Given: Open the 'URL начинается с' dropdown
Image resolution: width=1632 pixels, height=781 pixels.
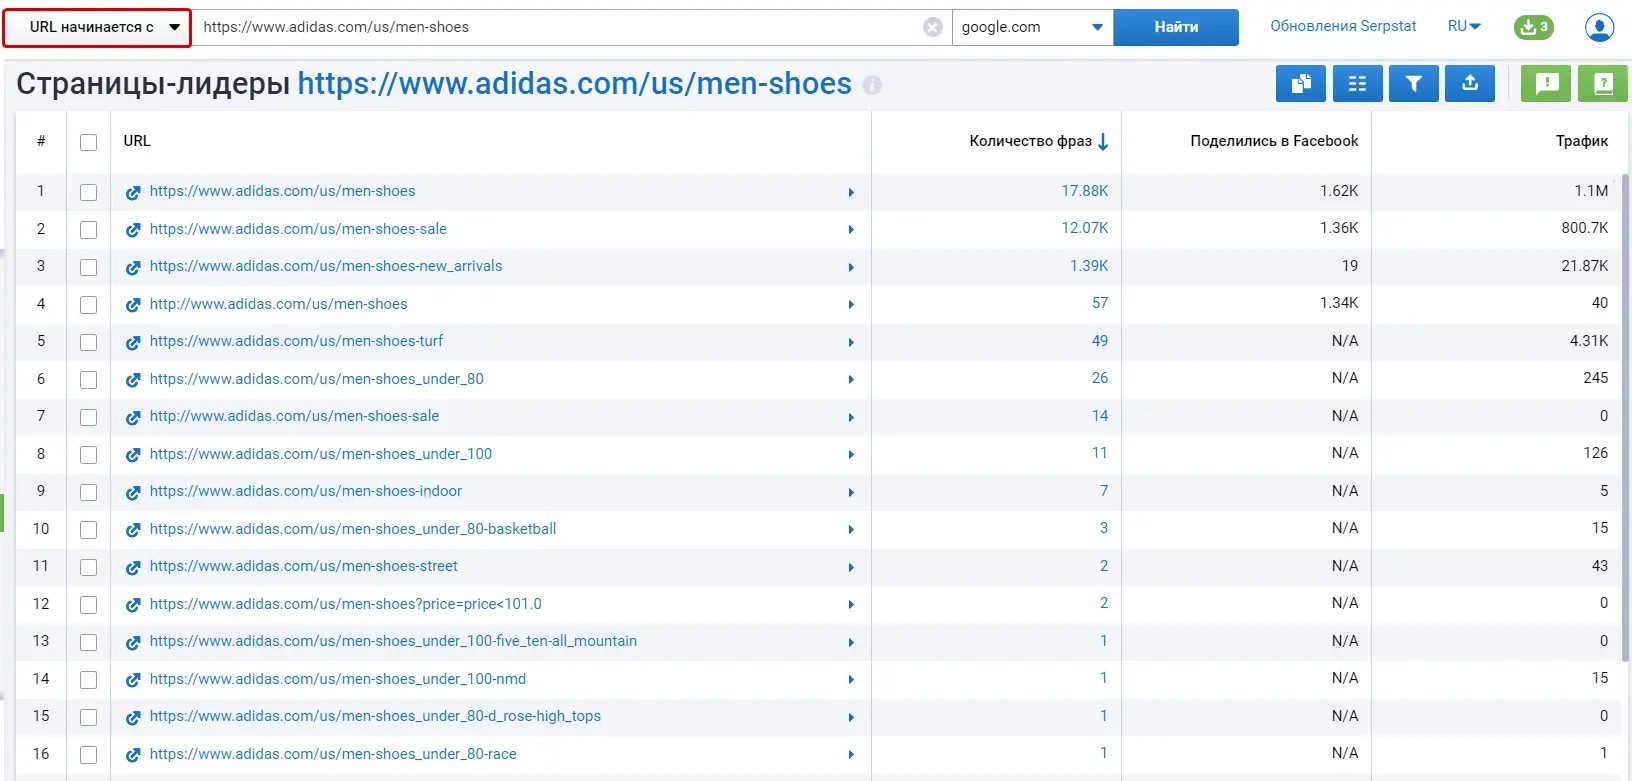Looking at the screenshot, I should click(x=97, y=27).
